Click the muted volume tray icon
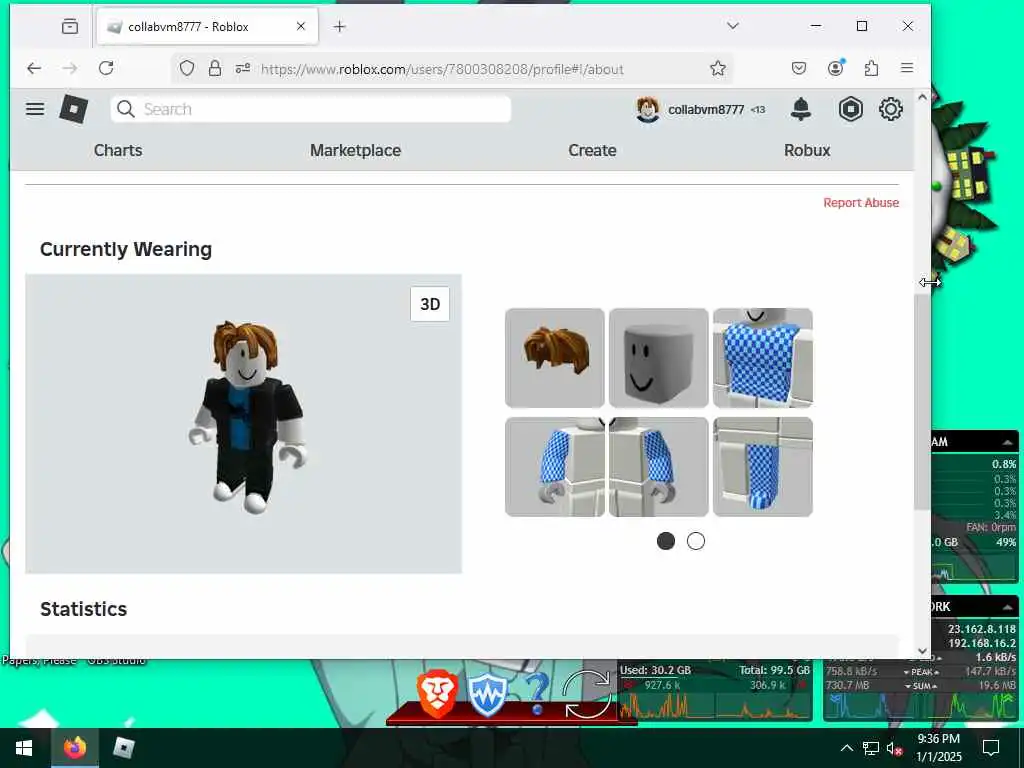The height and width of the screenshot is (768, 1024). pyautogui.click(x=894, y=748)
